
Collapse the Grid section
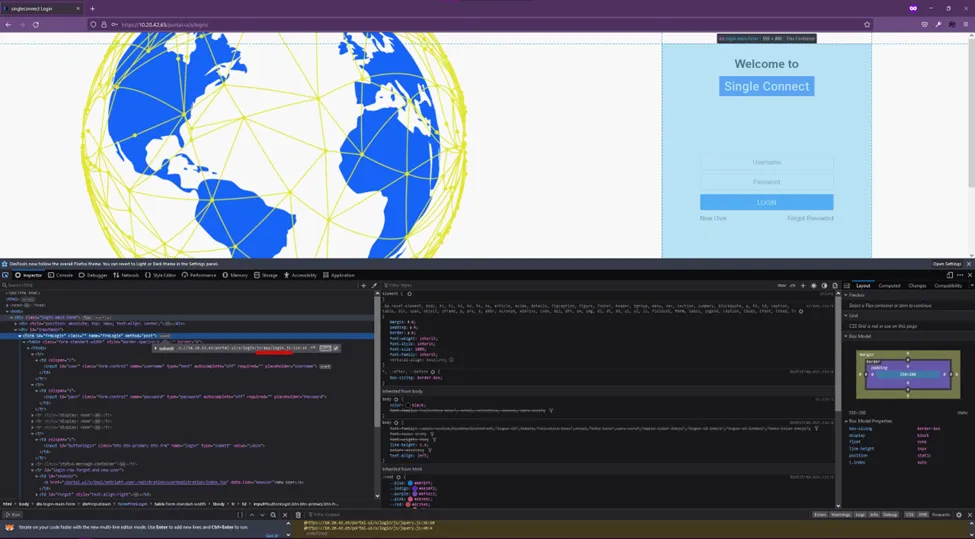pos(846,316)
